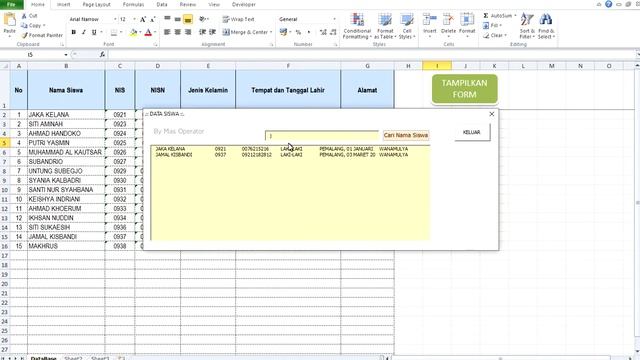Select JAKA KELANA row in results list
The width and height of the screenshot is (640, 360).
tap(290, 149)
